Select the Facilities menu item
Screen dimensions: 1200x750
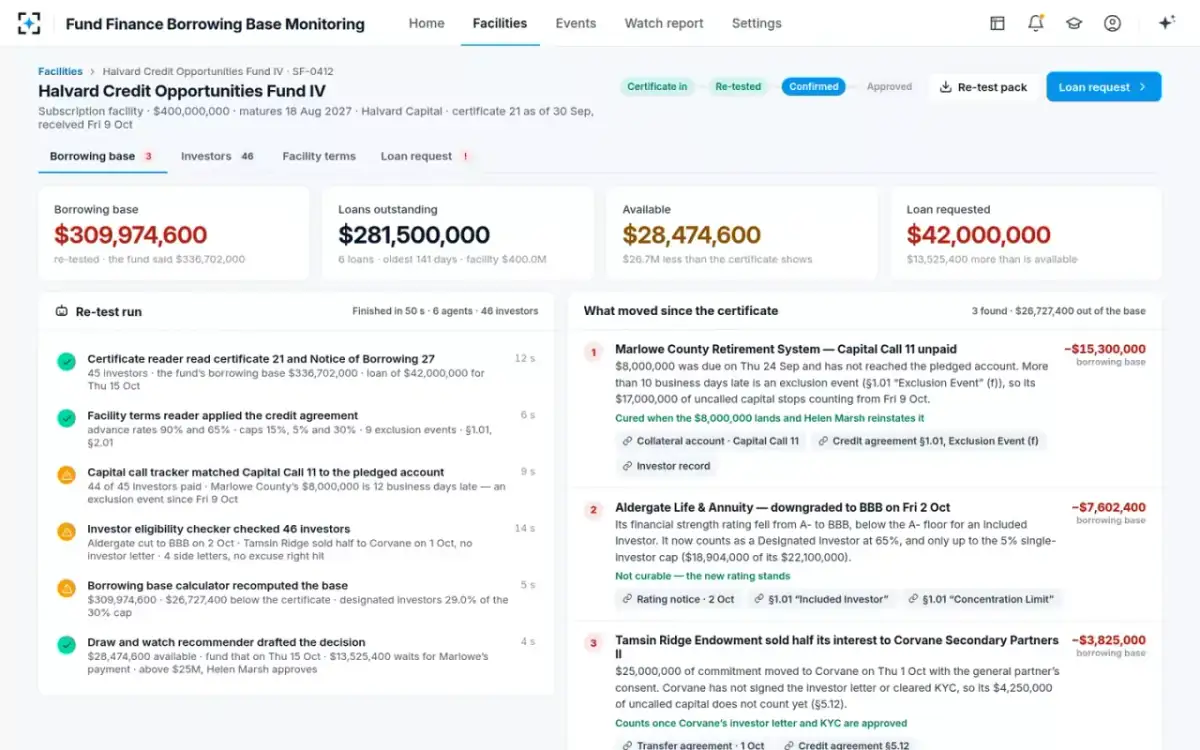[500, 23]
